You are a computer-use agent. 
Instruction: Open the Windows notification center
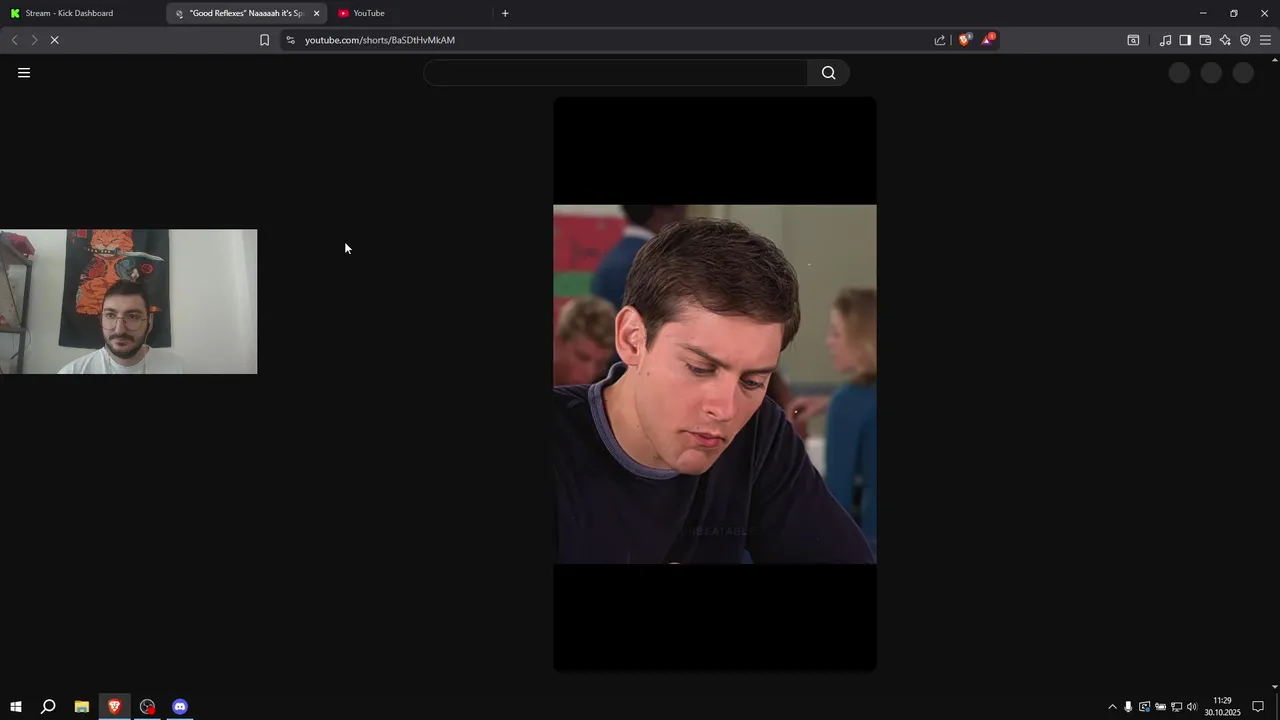pyautogui.click(x=1258, y=707)
